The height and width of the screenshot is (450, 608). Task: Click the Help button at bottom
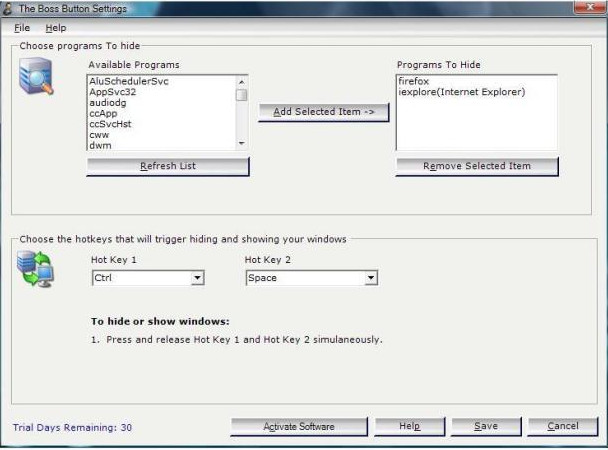pyautogui.click(x=410, y=427)
